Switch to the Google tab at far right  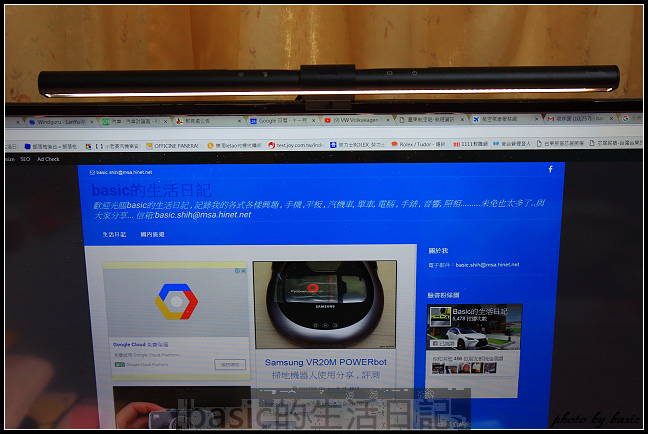631,118
